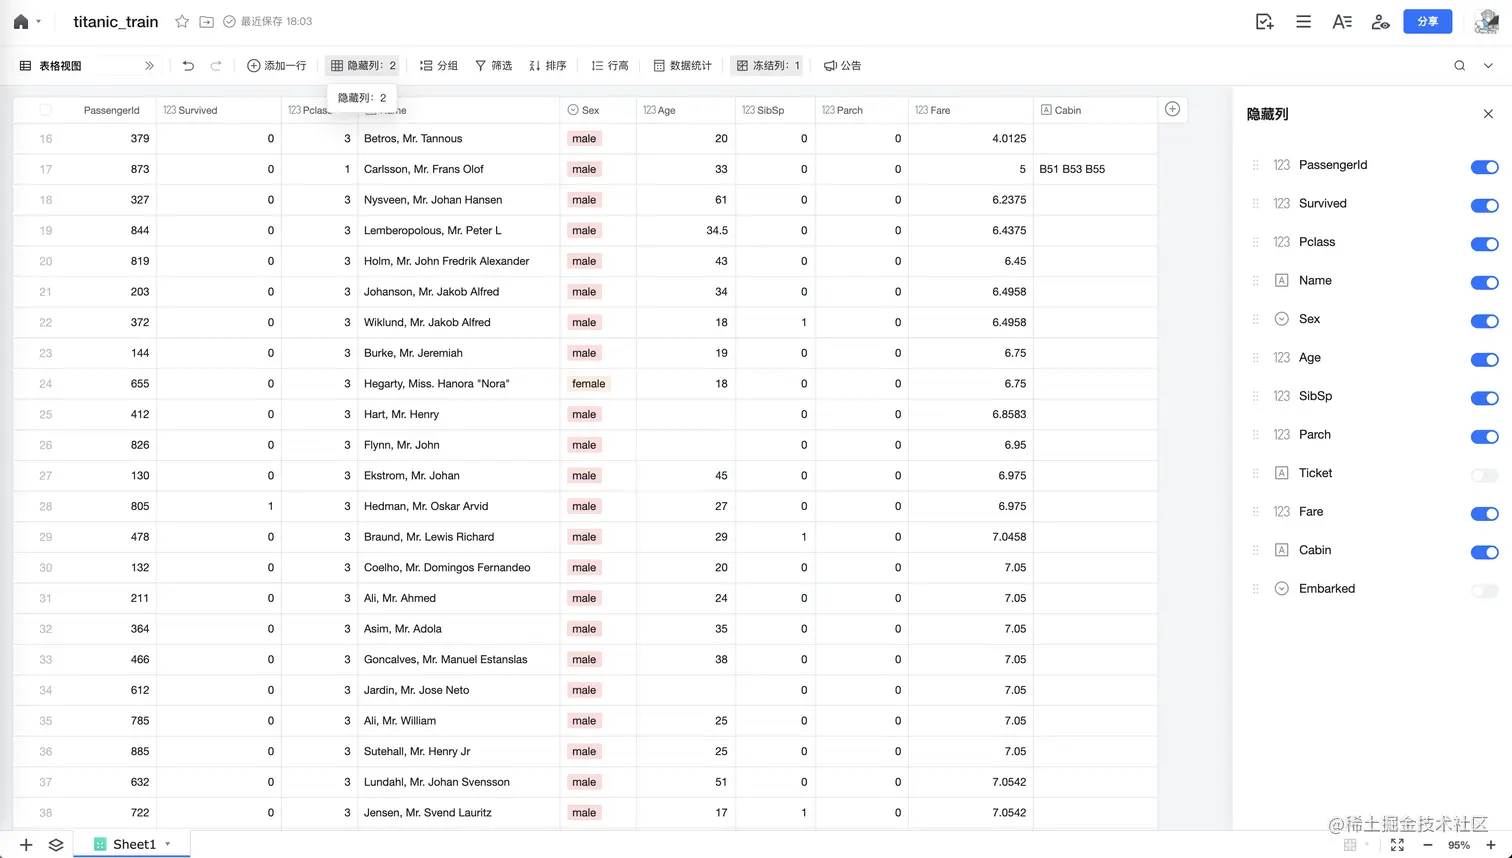This screenshot has width=1512, height=858.
Task: Select the cell Carlsson, Mr. Frans Olof
Action: [458, 169]
